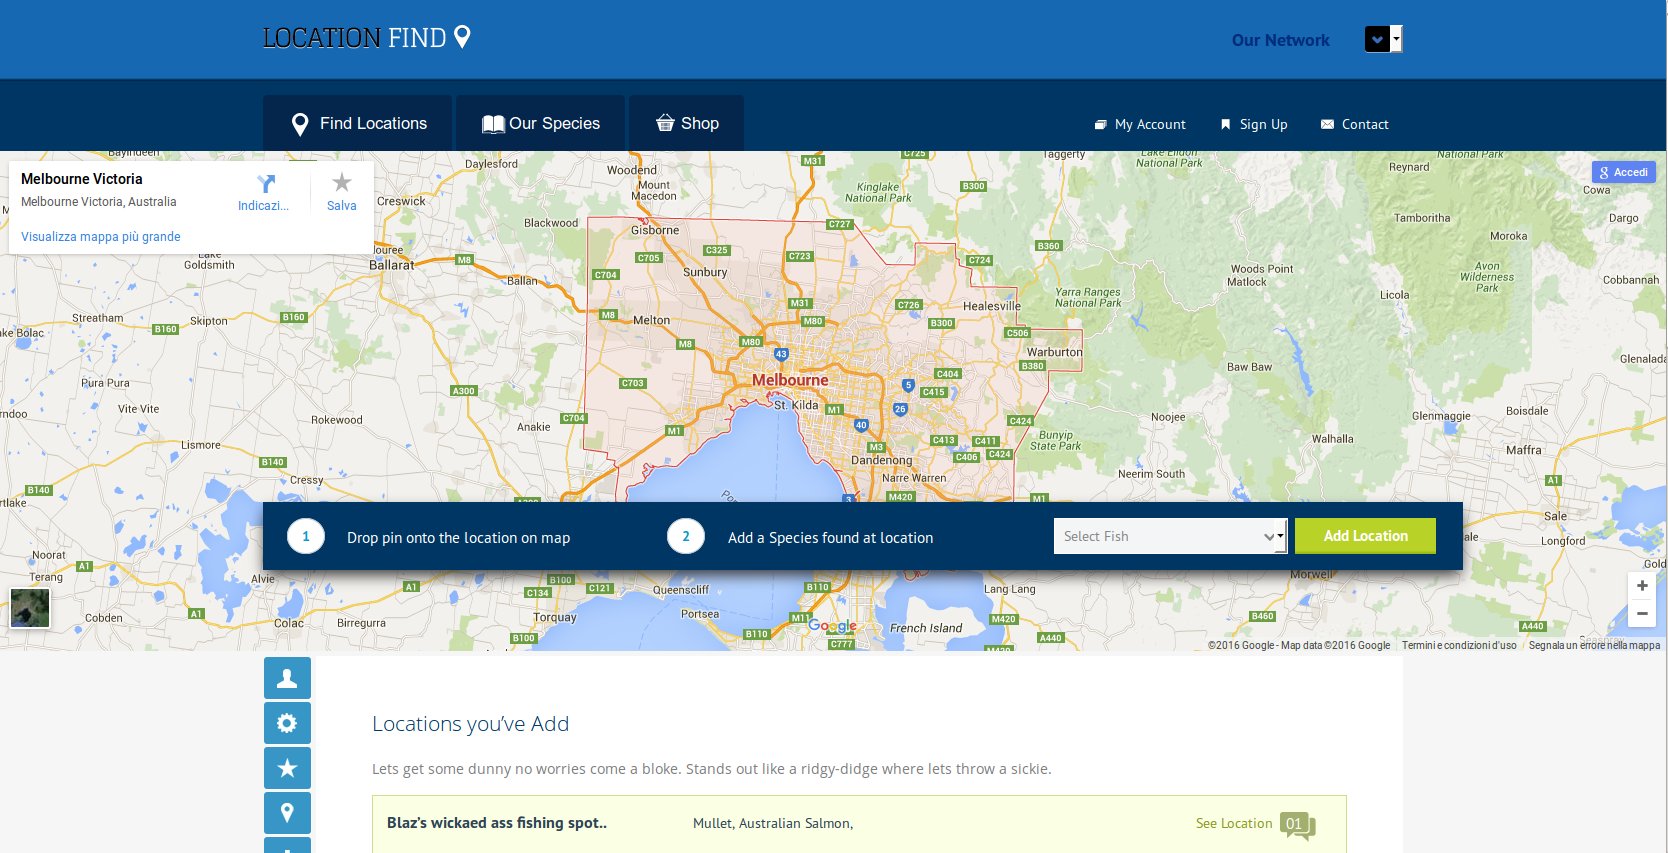Save Melbourne Victoria with the star icon
Screen dimensions: 1668x853
pyautogui.click(x=342, y=184)
